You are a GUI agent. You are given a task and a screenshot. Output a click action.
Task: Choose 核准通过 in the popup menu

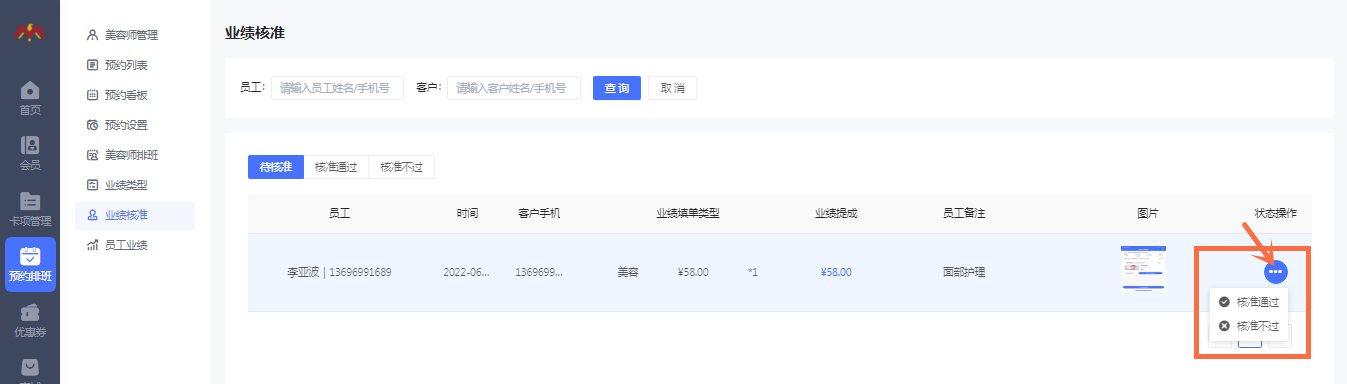point(1248,301)
